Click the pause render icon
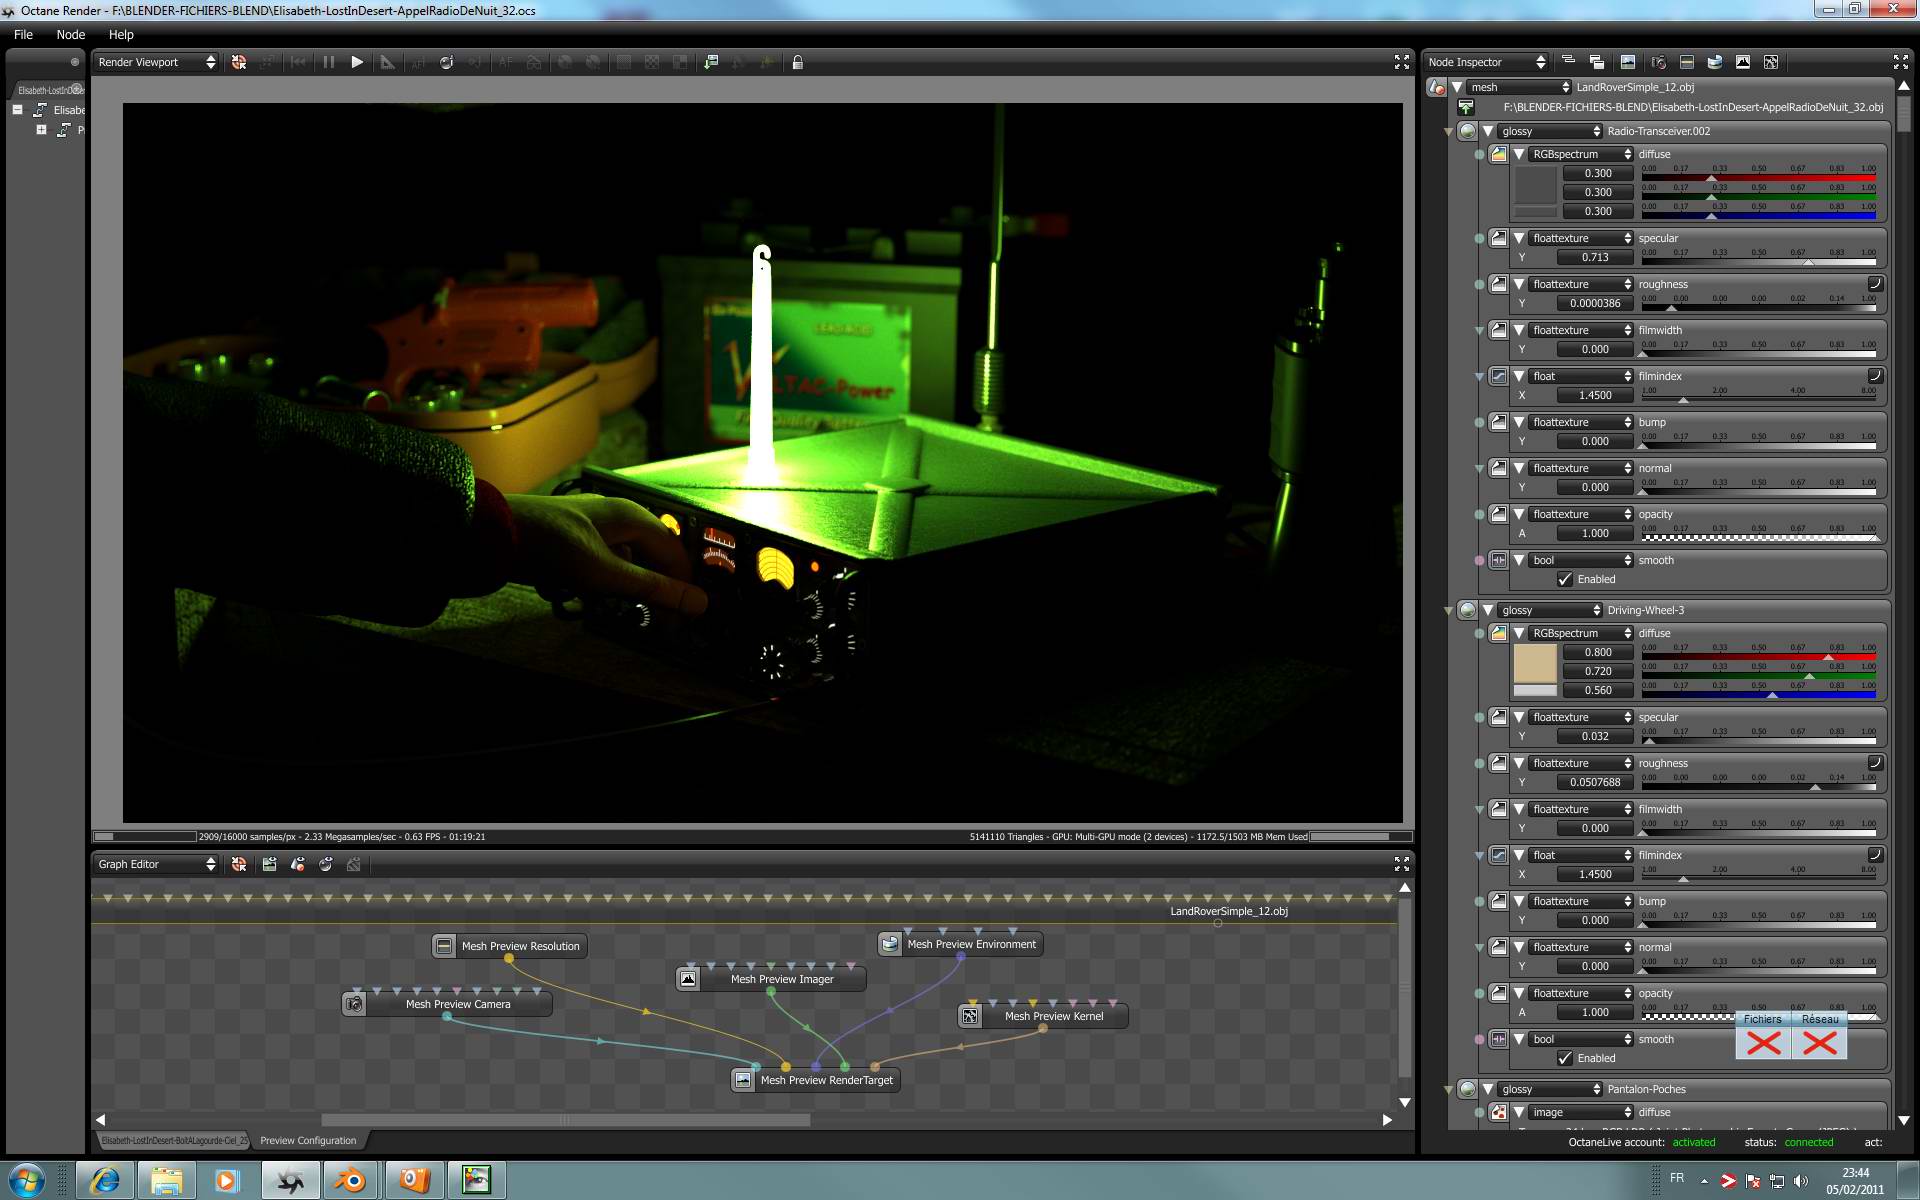 (328, 62)
